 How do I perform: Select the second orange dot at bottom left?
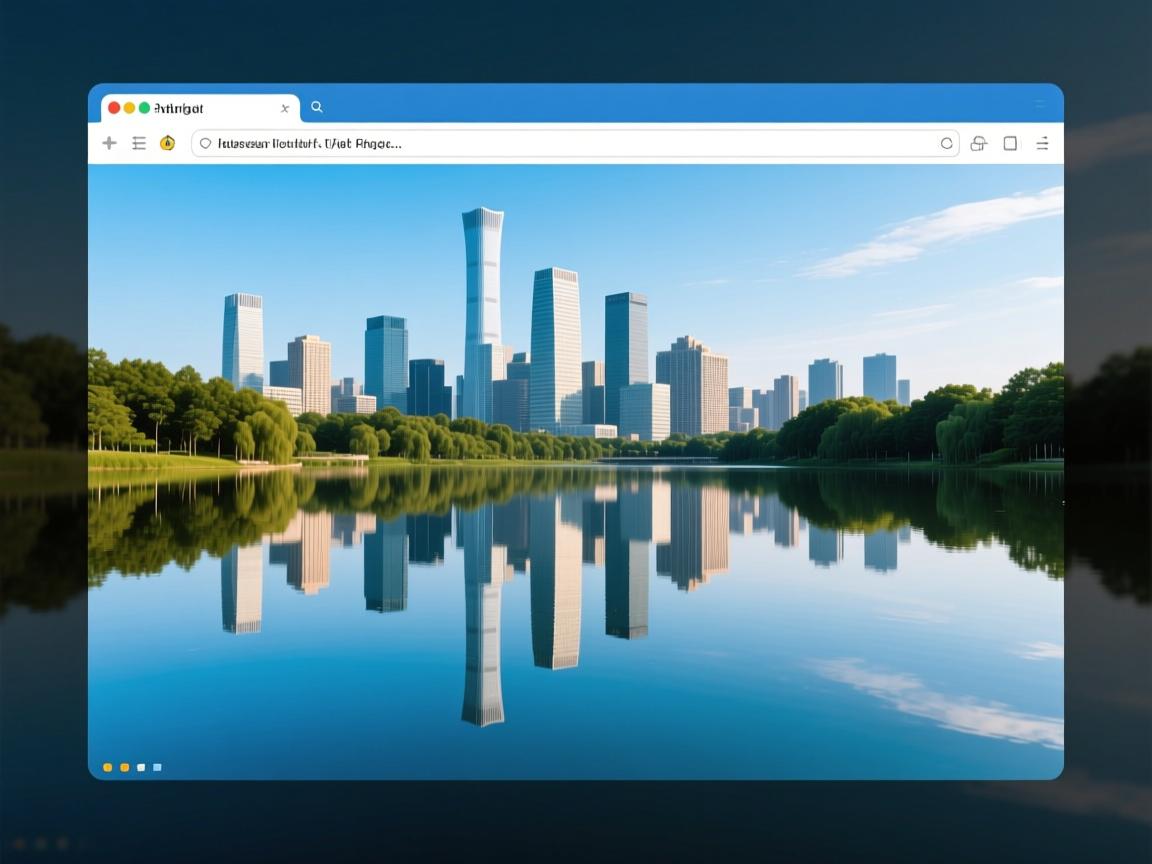coord(125,768)
